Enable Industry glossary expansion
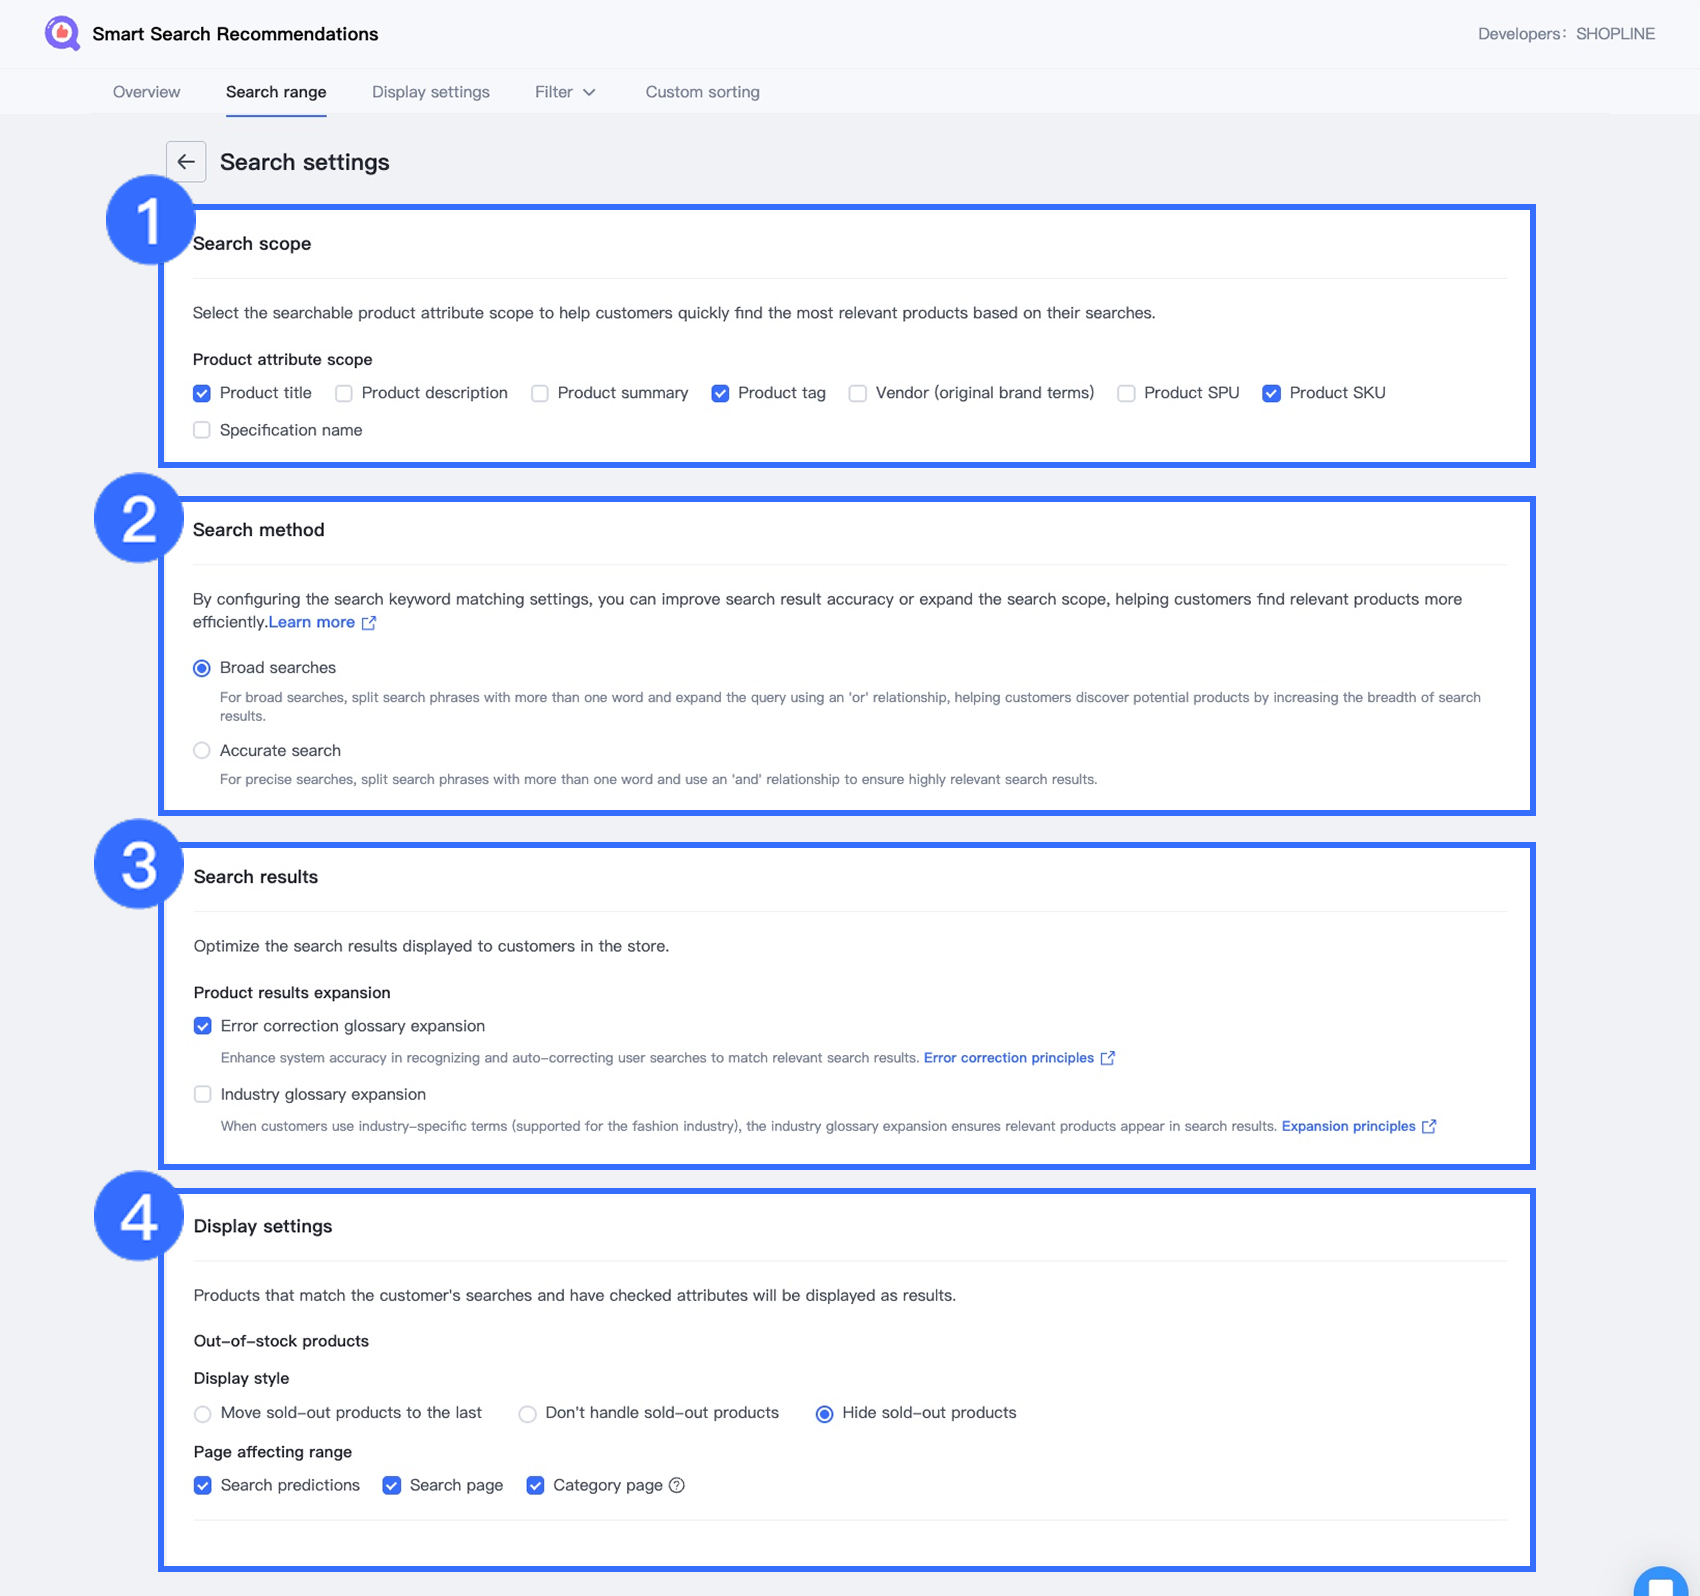This screenshot has height=1596, width=1700. 203,1094
